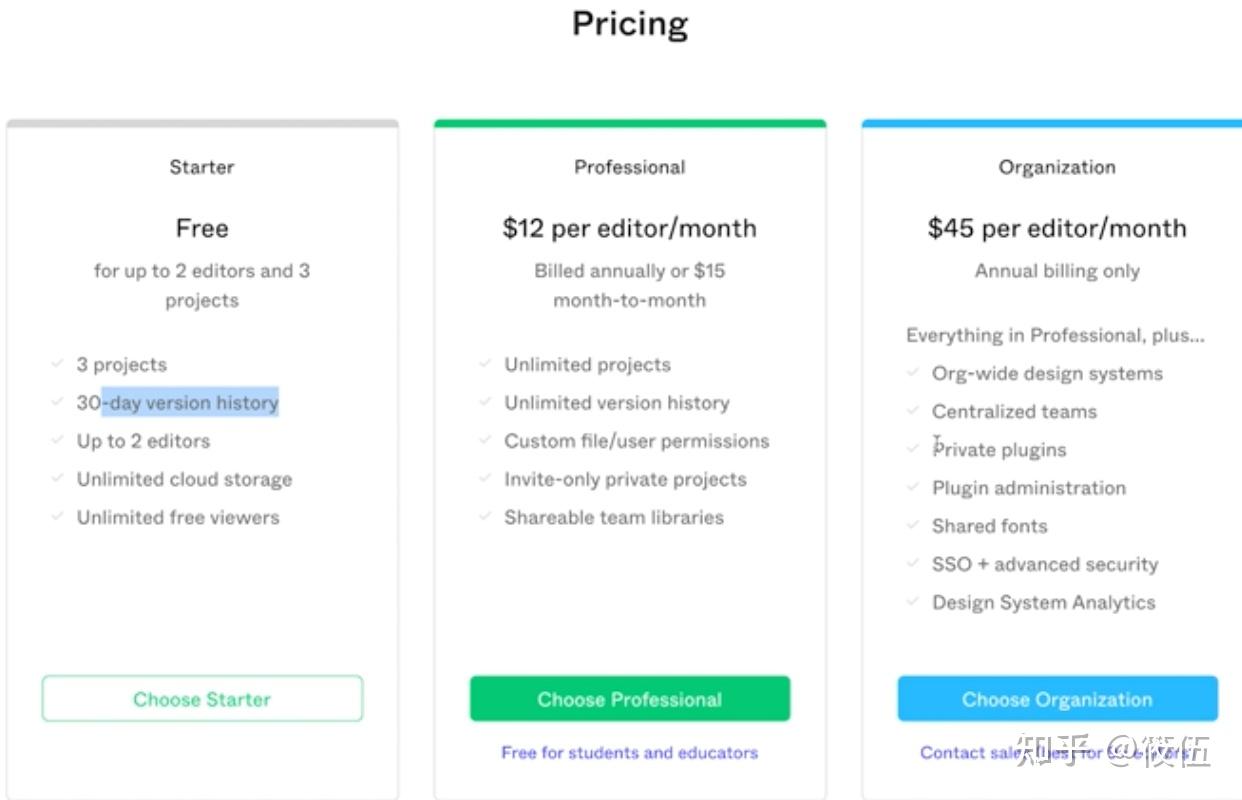The width and height of the screenshot is (1242, 800).
Task: Click the $45 per editor/month price
Action: (1057, 228)
